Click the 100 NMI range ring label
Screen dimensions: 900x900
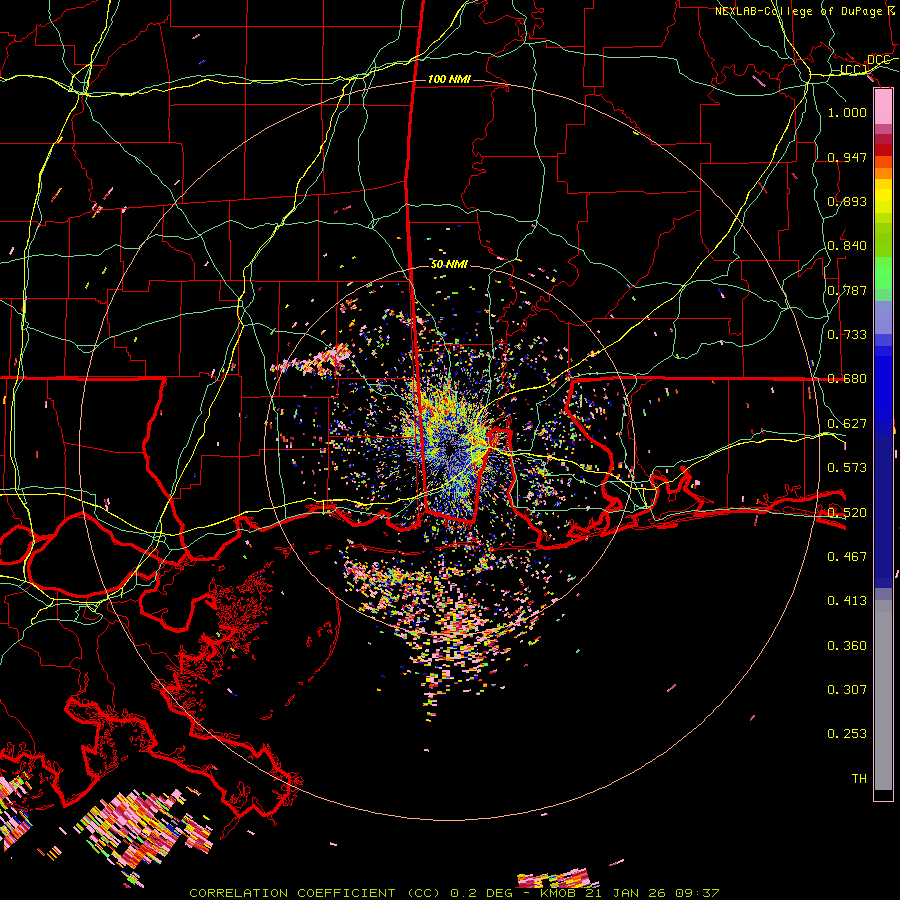point(449,79)
